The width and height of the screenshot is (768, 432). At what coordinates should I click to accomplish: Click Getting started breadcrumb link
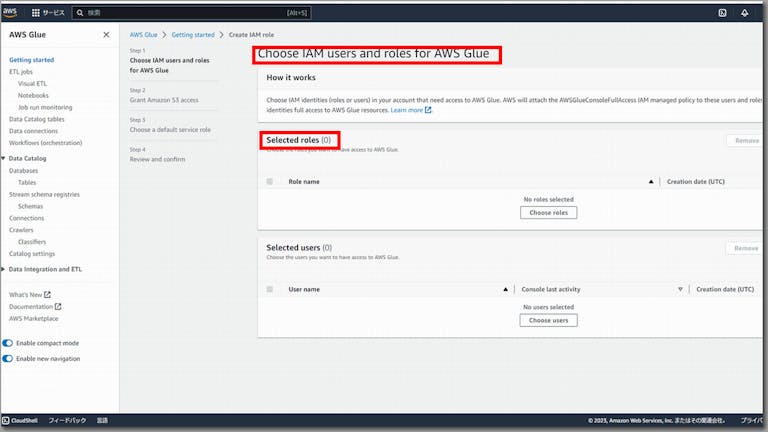[x=193, y=35]
